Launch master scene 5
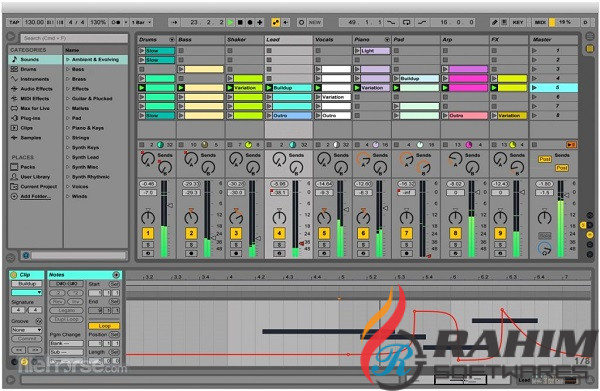 coord(535,88)
